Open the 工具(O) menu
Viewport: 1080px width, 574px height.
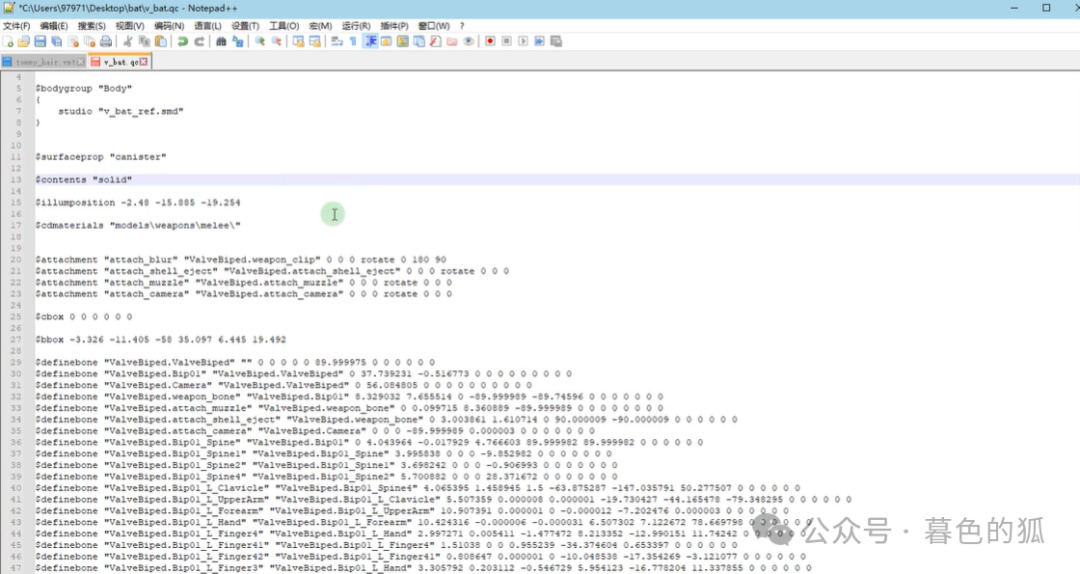tap(284, 26)
